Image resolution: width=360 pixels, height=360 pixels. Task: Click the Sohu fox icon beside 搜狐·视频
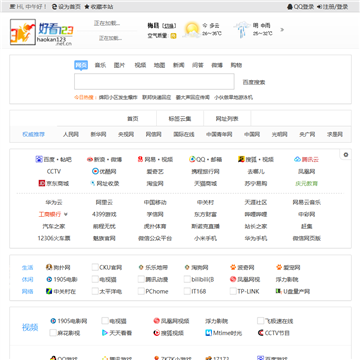click(241, 159)
